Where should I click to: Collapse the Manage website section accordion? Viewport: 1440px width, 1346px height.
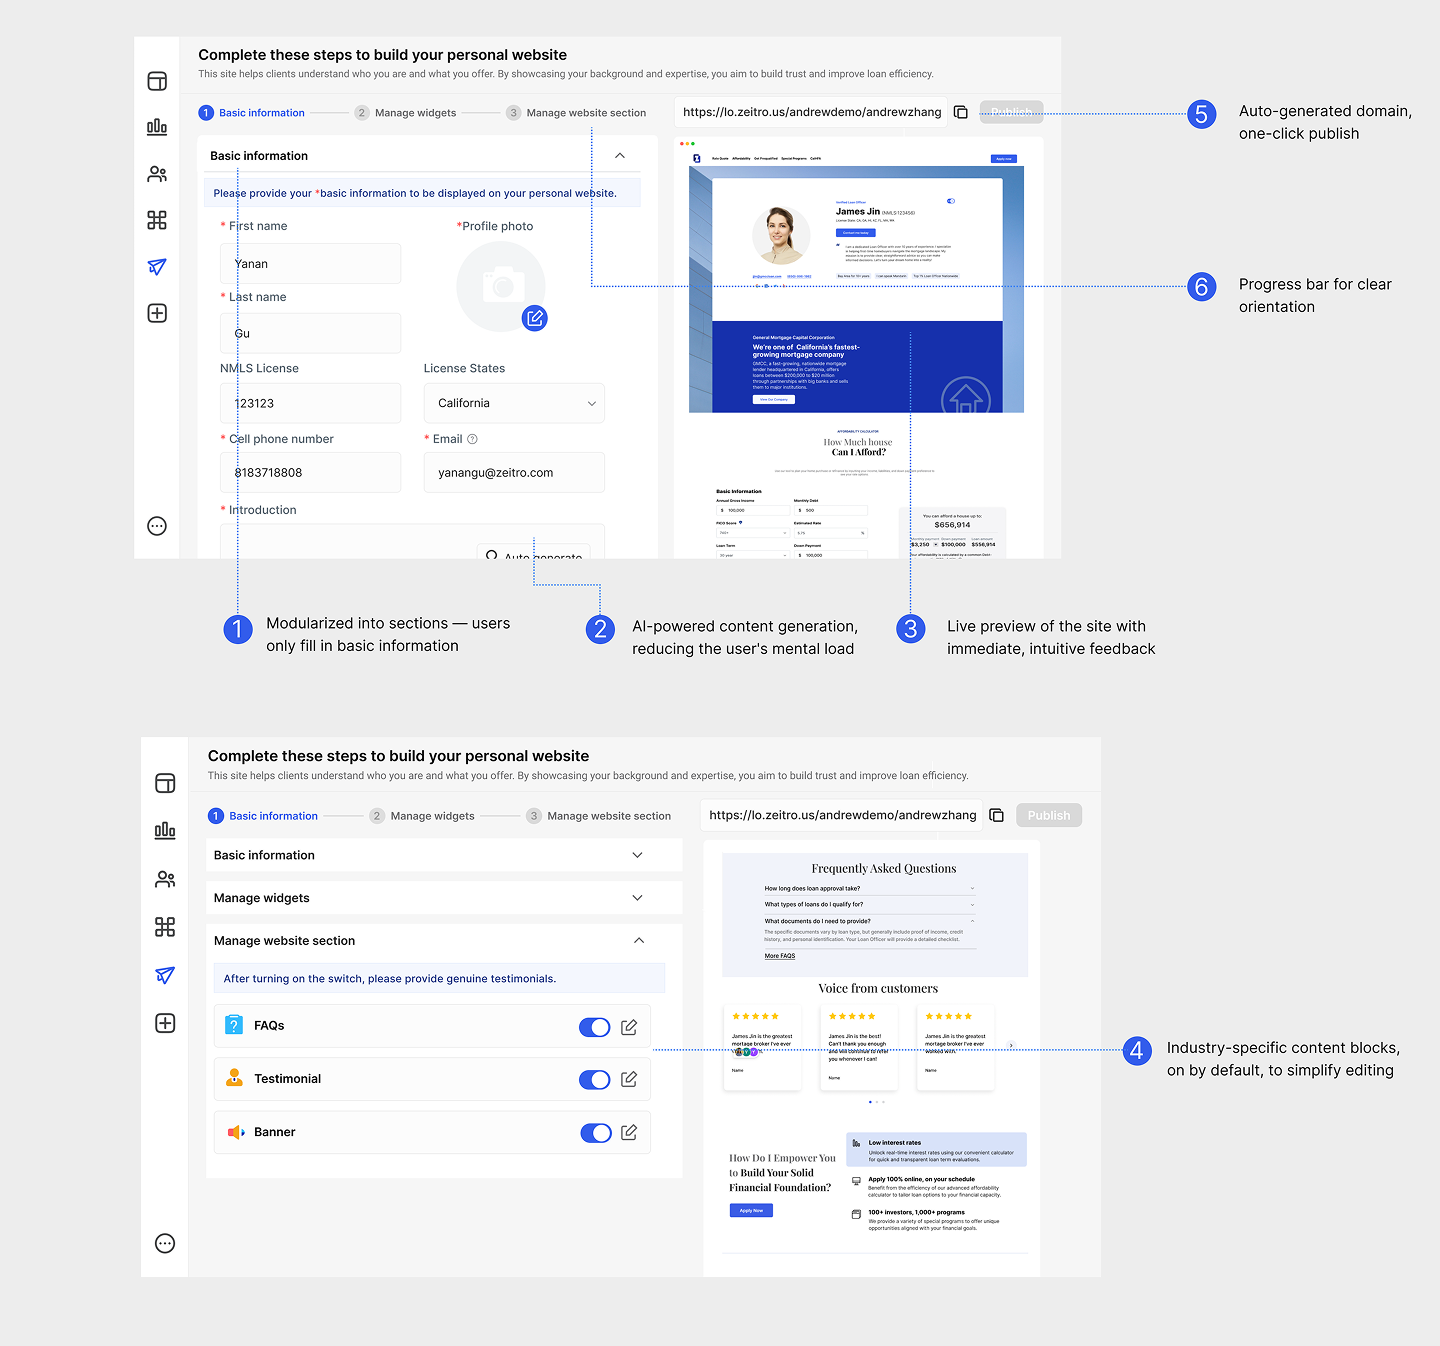pos(639,941)
